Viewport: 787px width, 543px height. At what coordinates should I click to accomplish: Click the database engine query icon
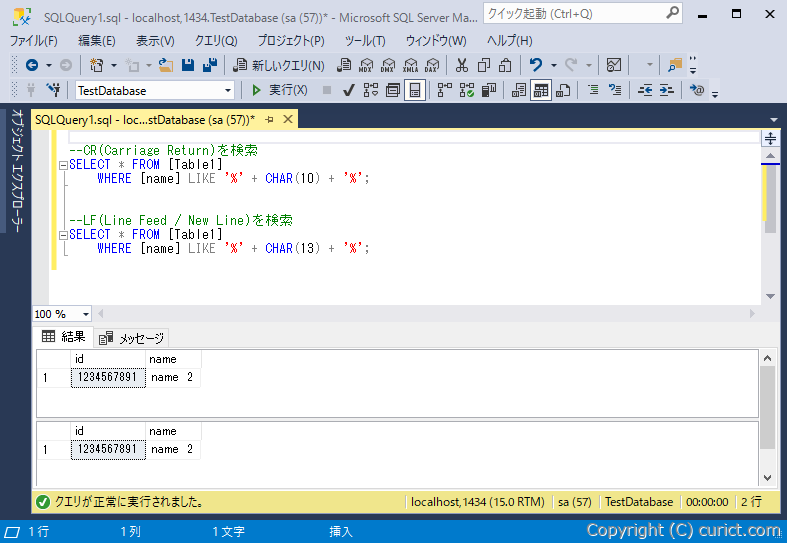344,65
